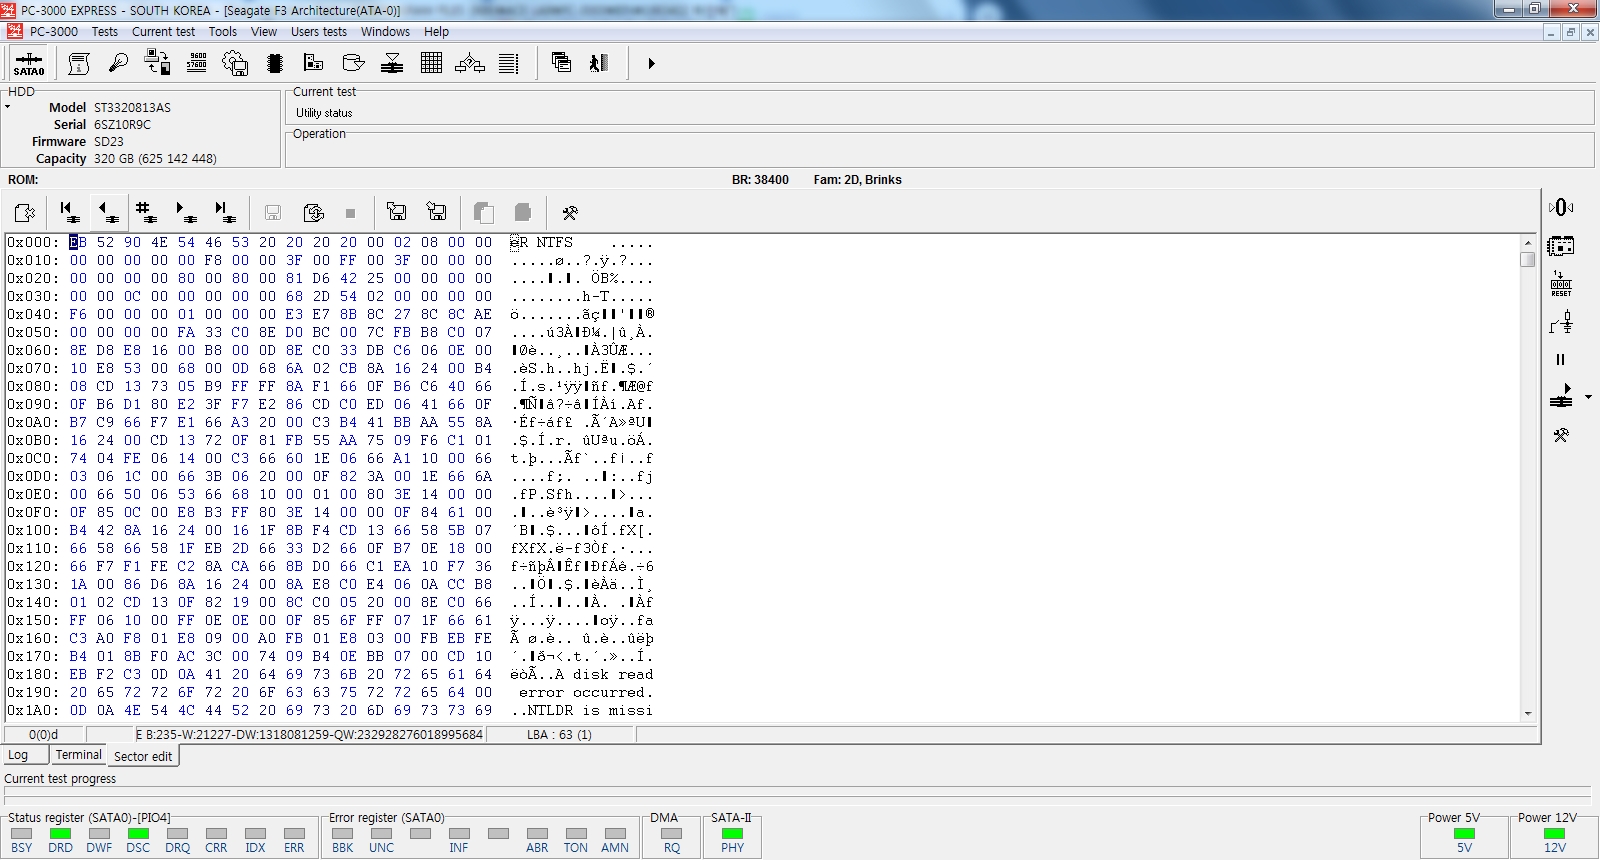Go to the previous sector
This screenshot has height=860, width=1600.
108,212
